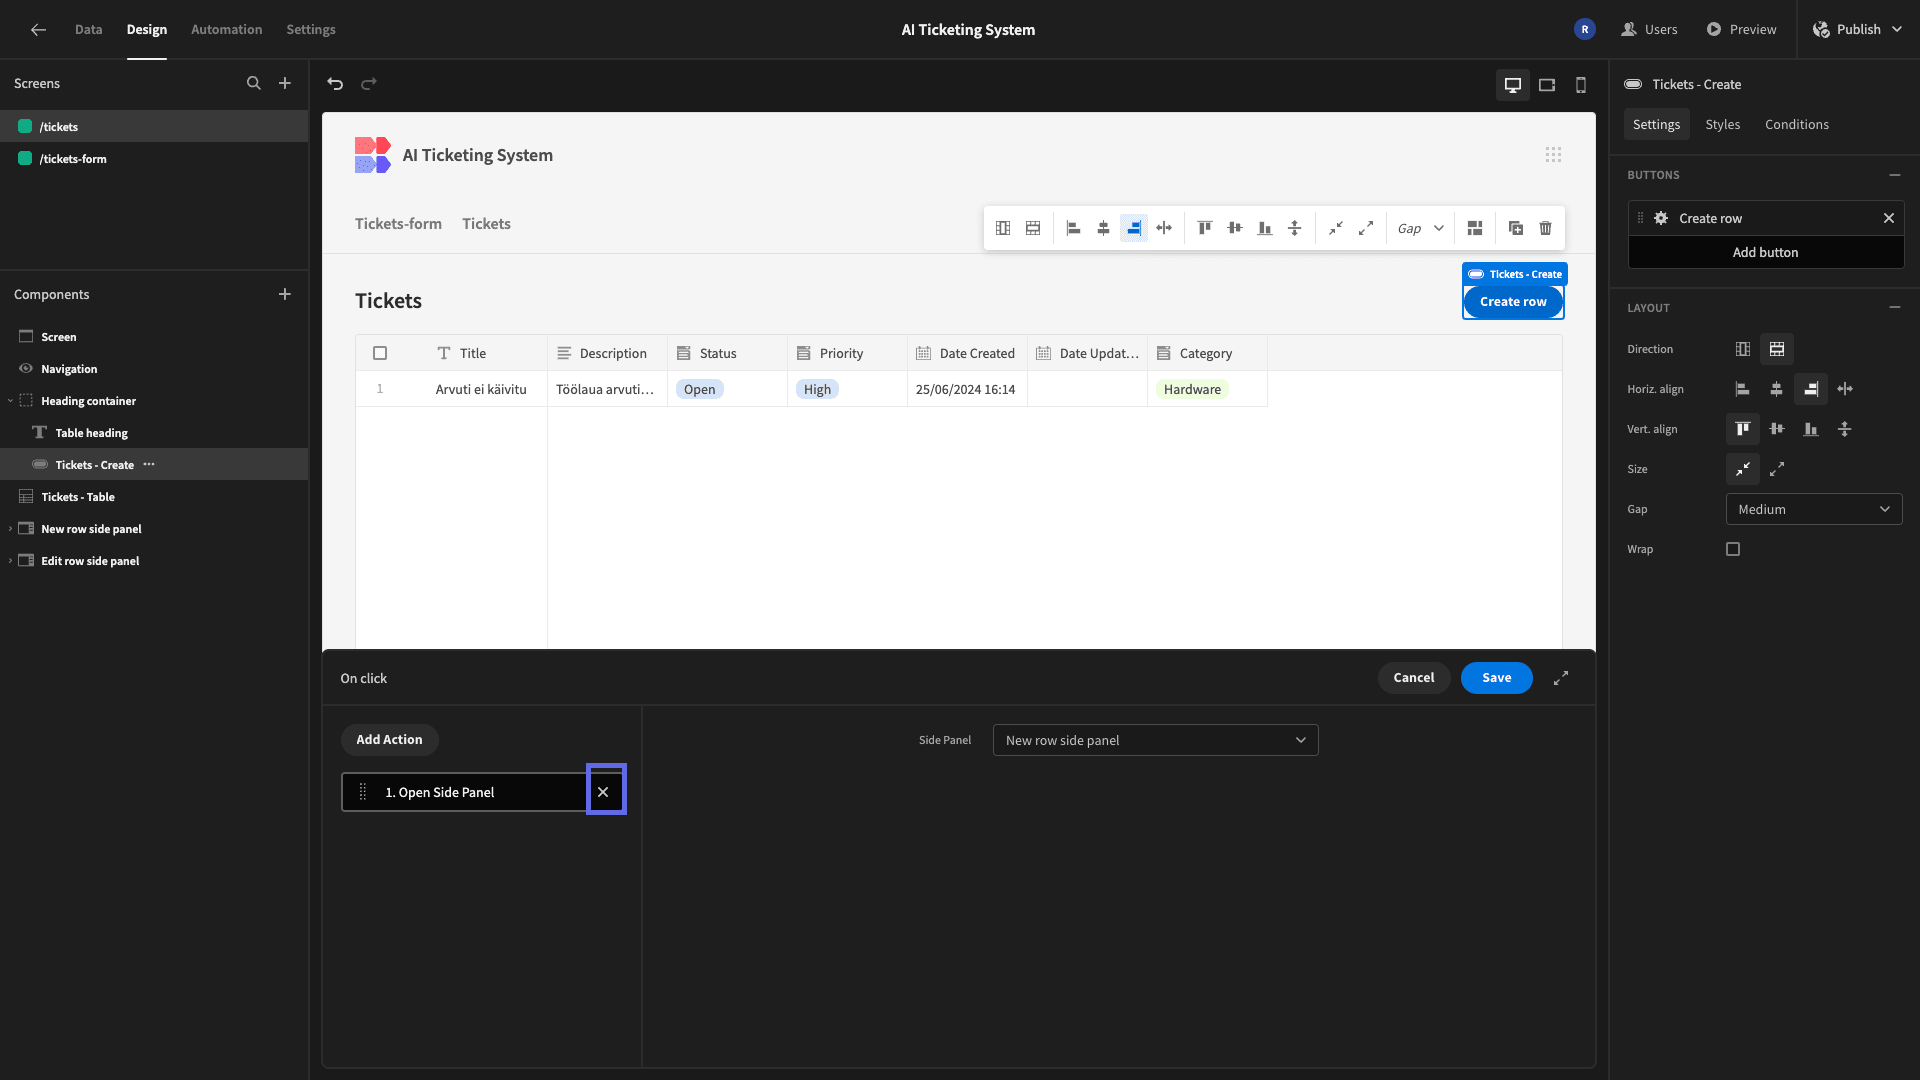Remove Open Side Panel action
The image size is (1920, 1080).
click(x=603, y=792)
